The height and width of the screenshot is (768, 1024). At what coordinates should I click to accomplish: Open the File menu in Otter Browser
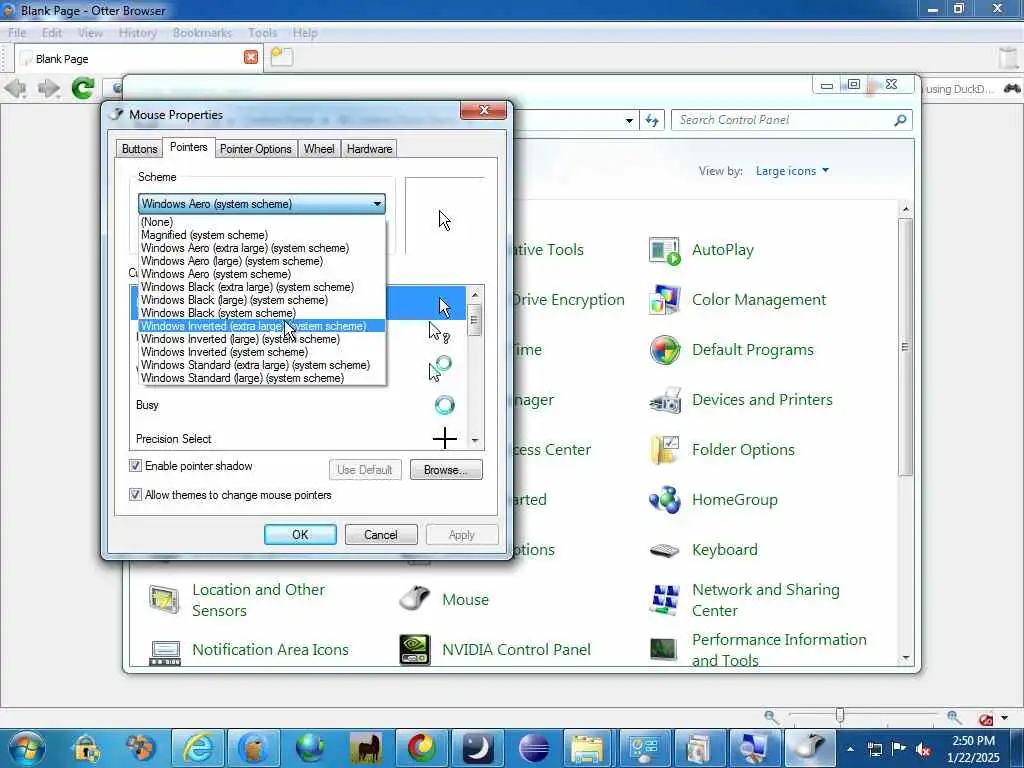(x=17, y=33)
